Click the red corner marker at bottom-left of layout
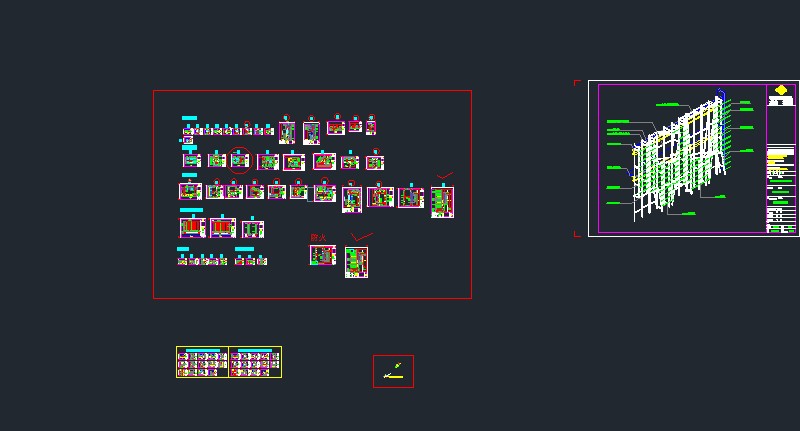Viewport: 800px width, 431px height. tap(576, 235)
